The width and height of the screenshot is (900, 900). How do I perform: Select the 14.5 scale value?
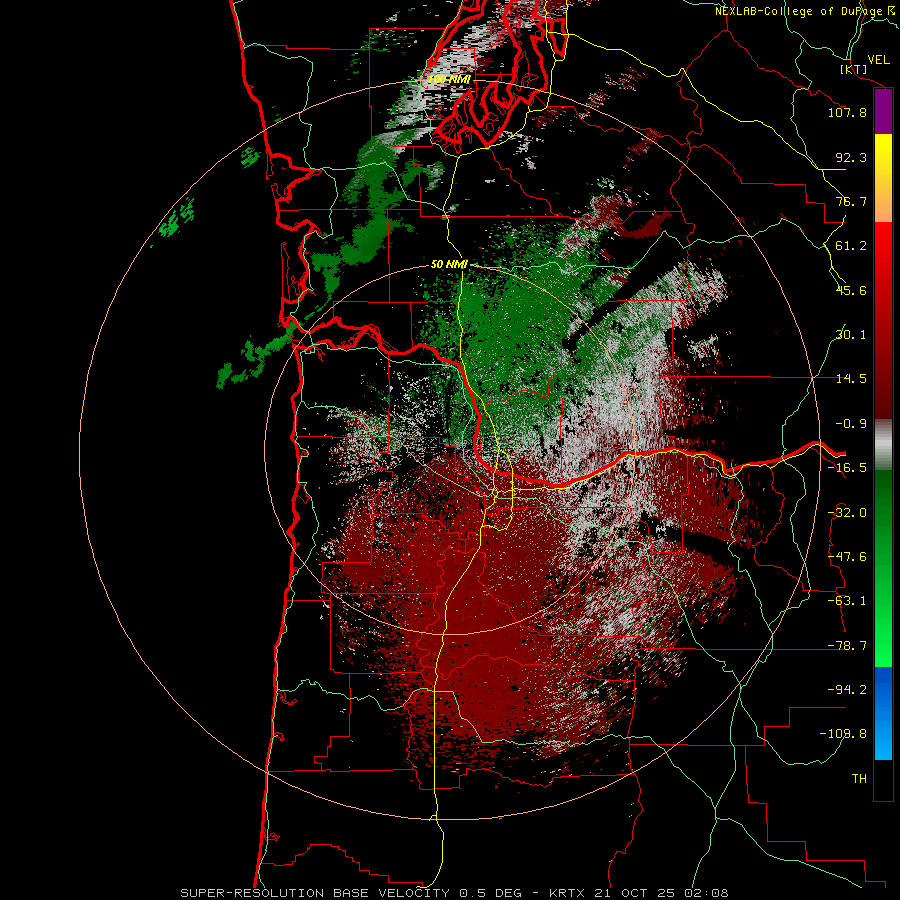pos(851,379)
